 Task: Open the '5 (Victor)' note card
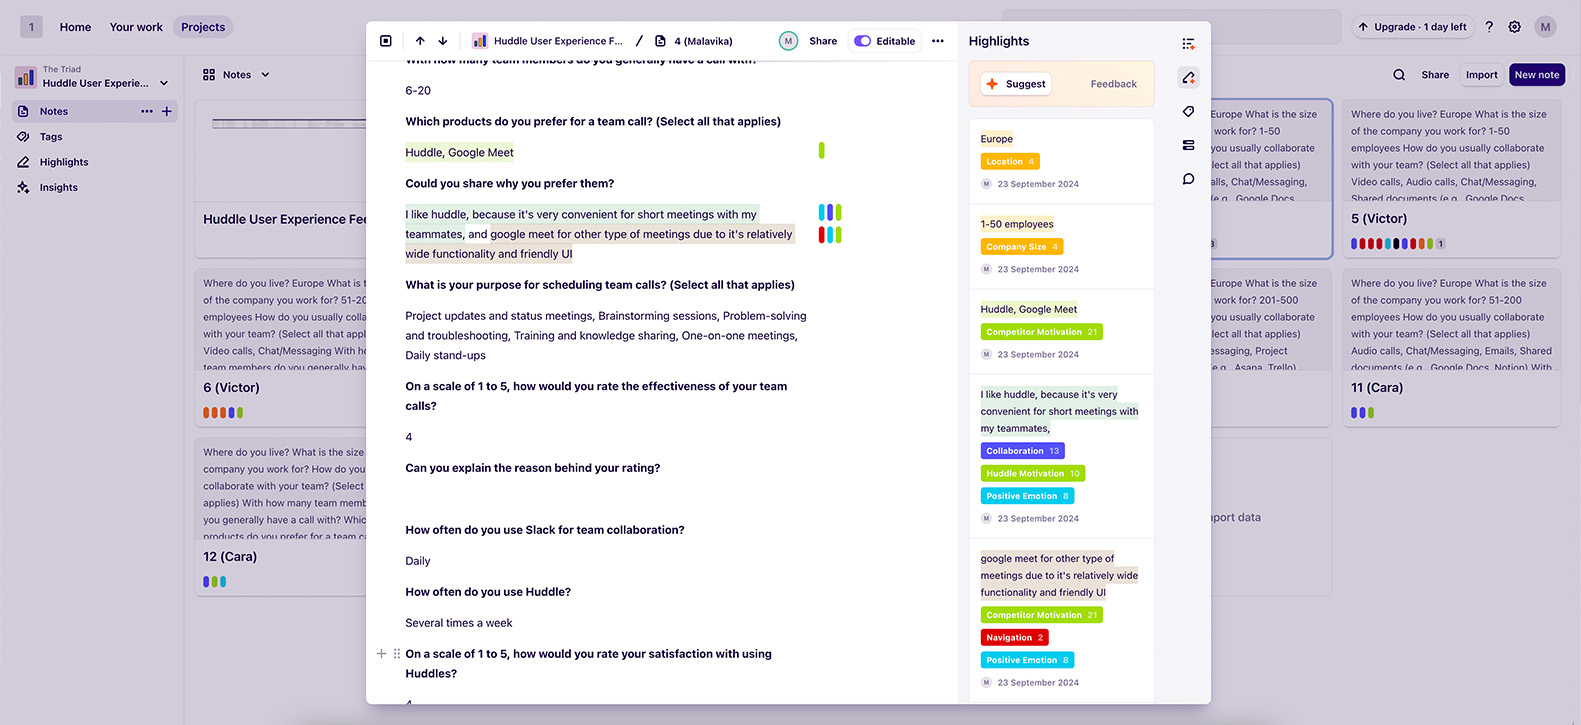(x=1451, y=178)
